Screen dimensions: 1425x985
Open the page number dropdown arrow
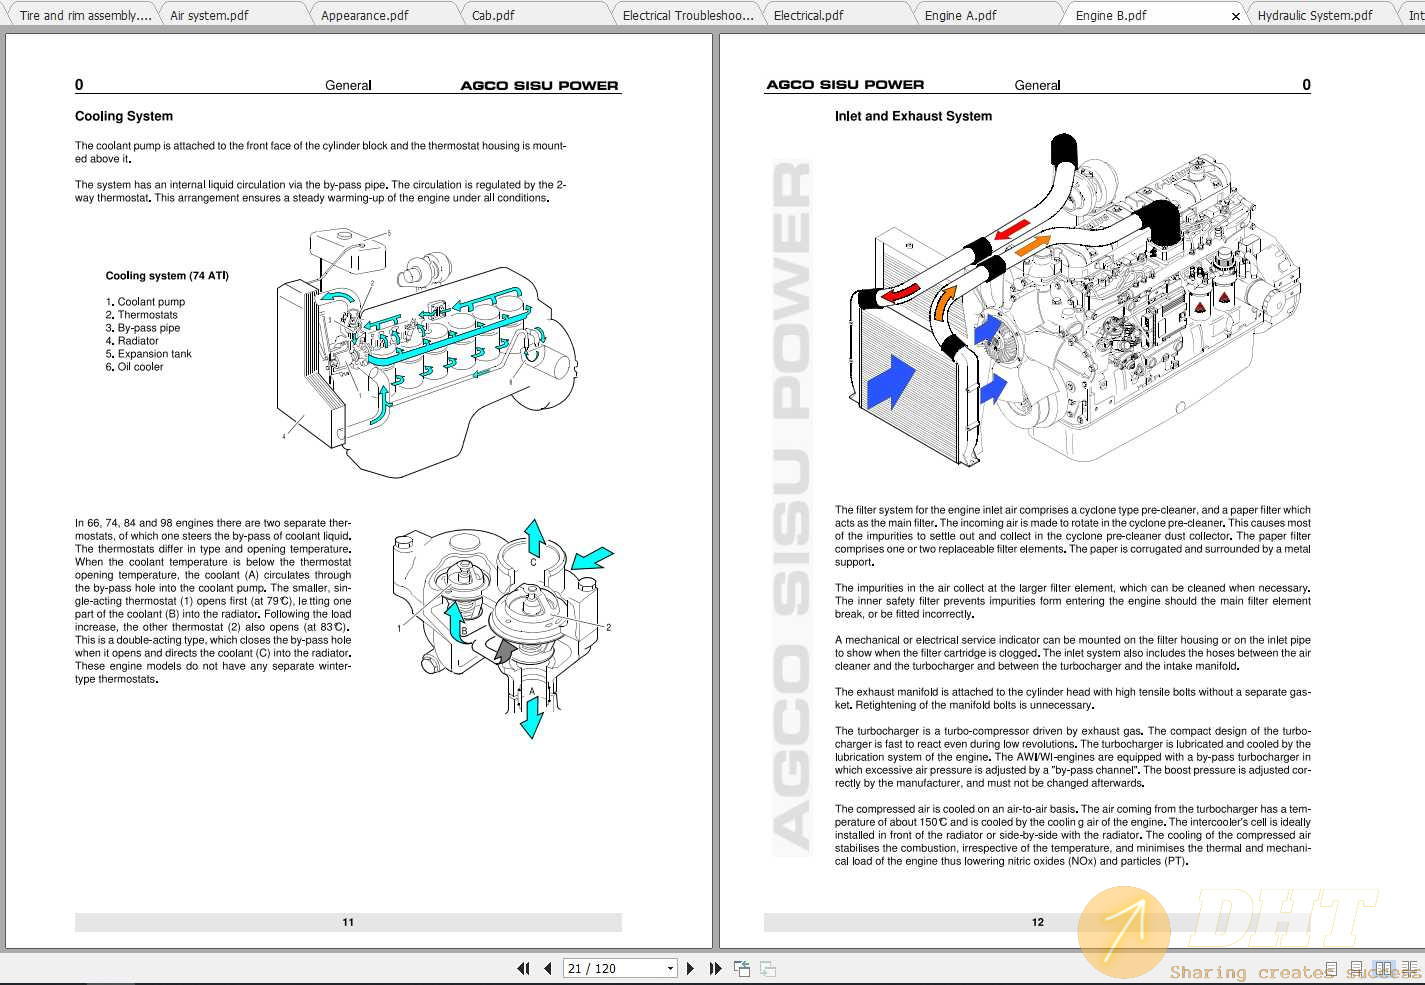670,968
